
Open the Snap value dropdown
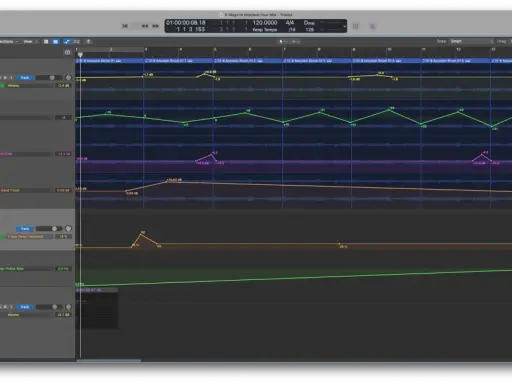tap(471, 41)
